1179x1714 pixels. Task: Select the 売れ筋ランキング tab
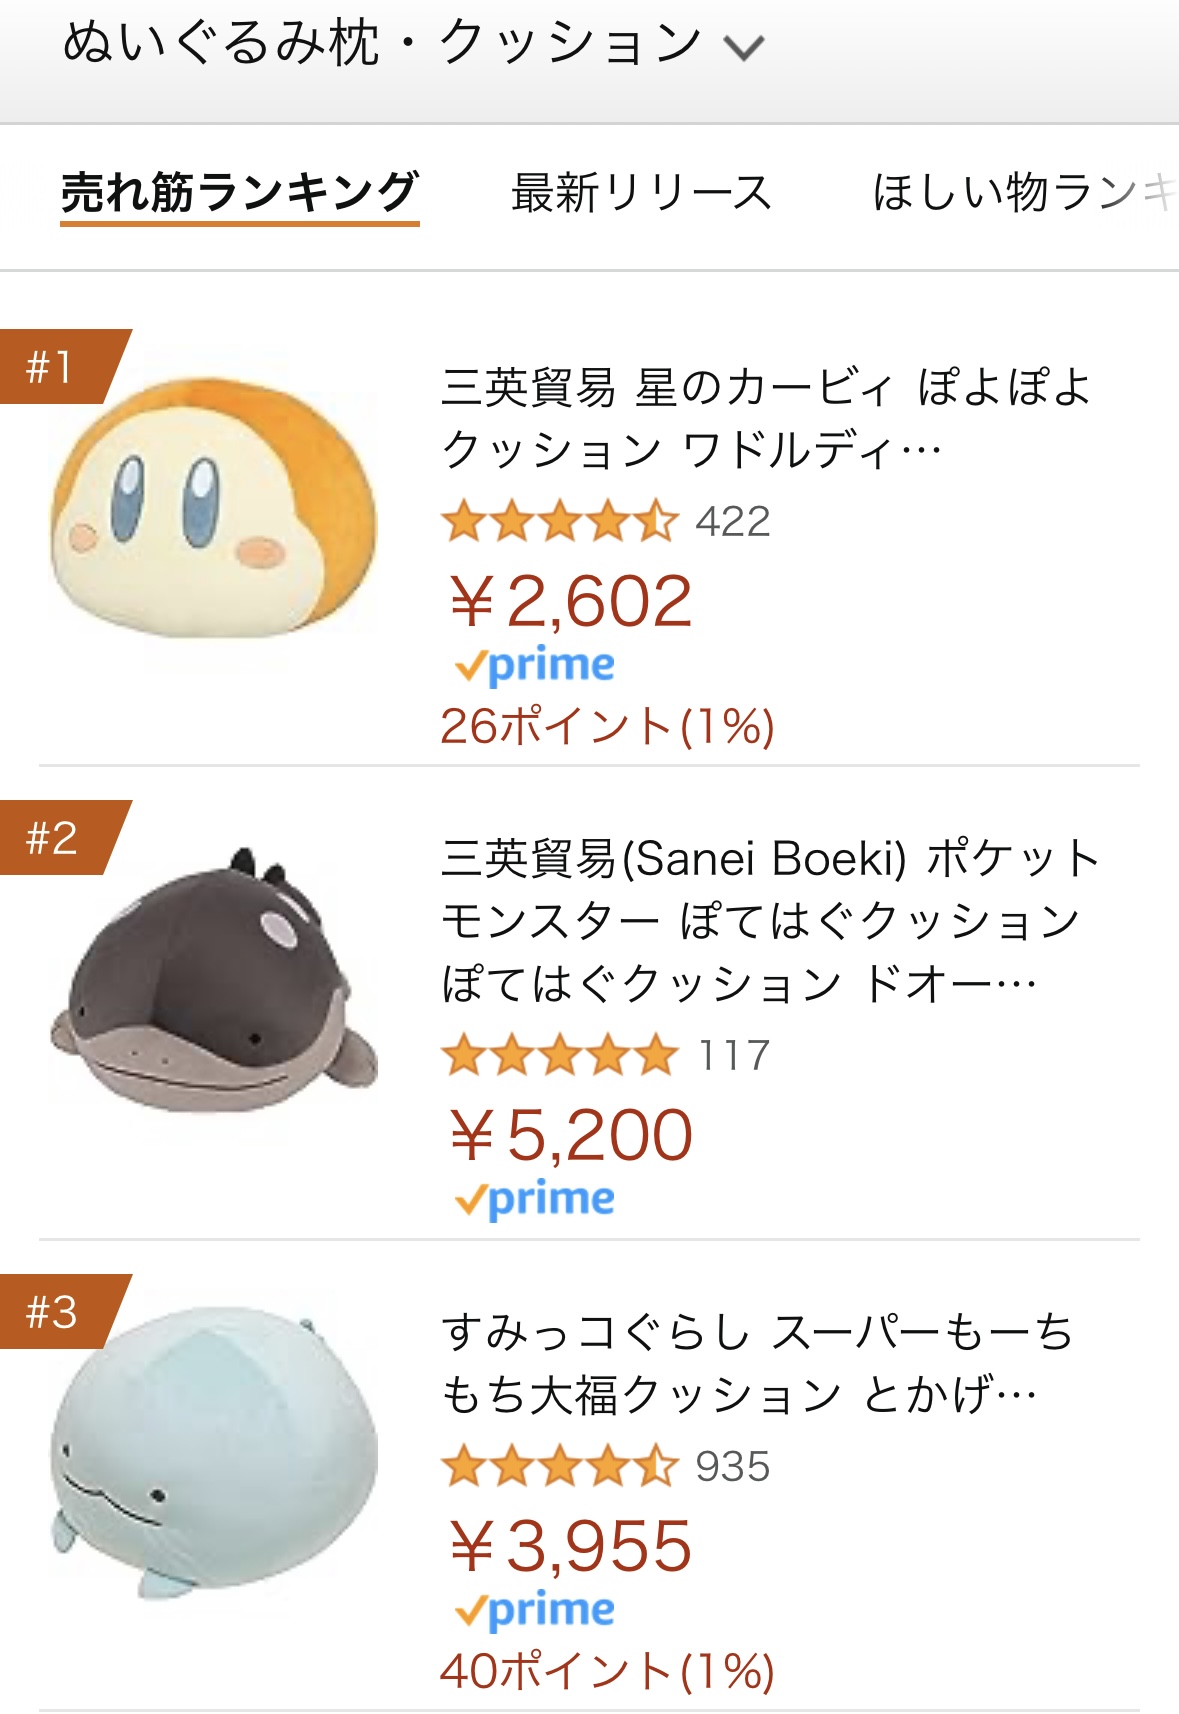click(239, 193)
